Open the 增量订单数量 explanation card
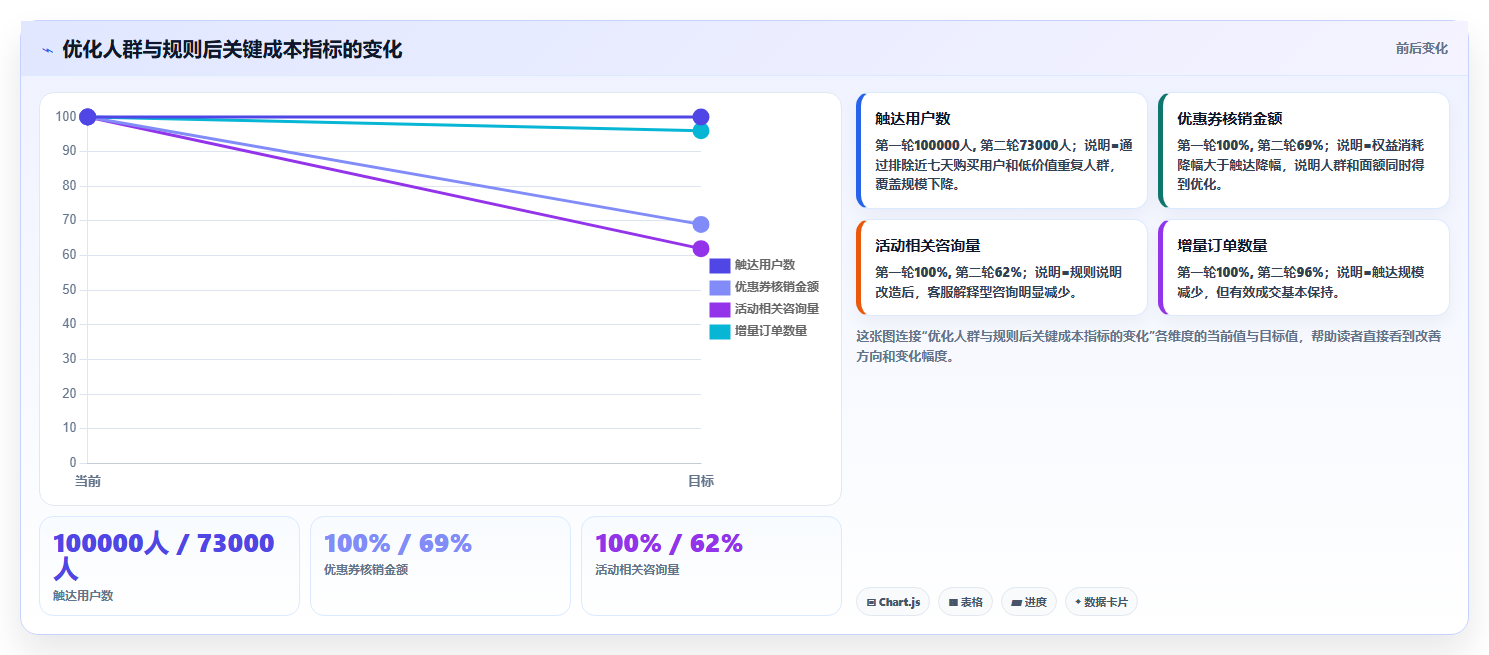This screenshot has height=655, width=1489. [x=1304, y=268]
